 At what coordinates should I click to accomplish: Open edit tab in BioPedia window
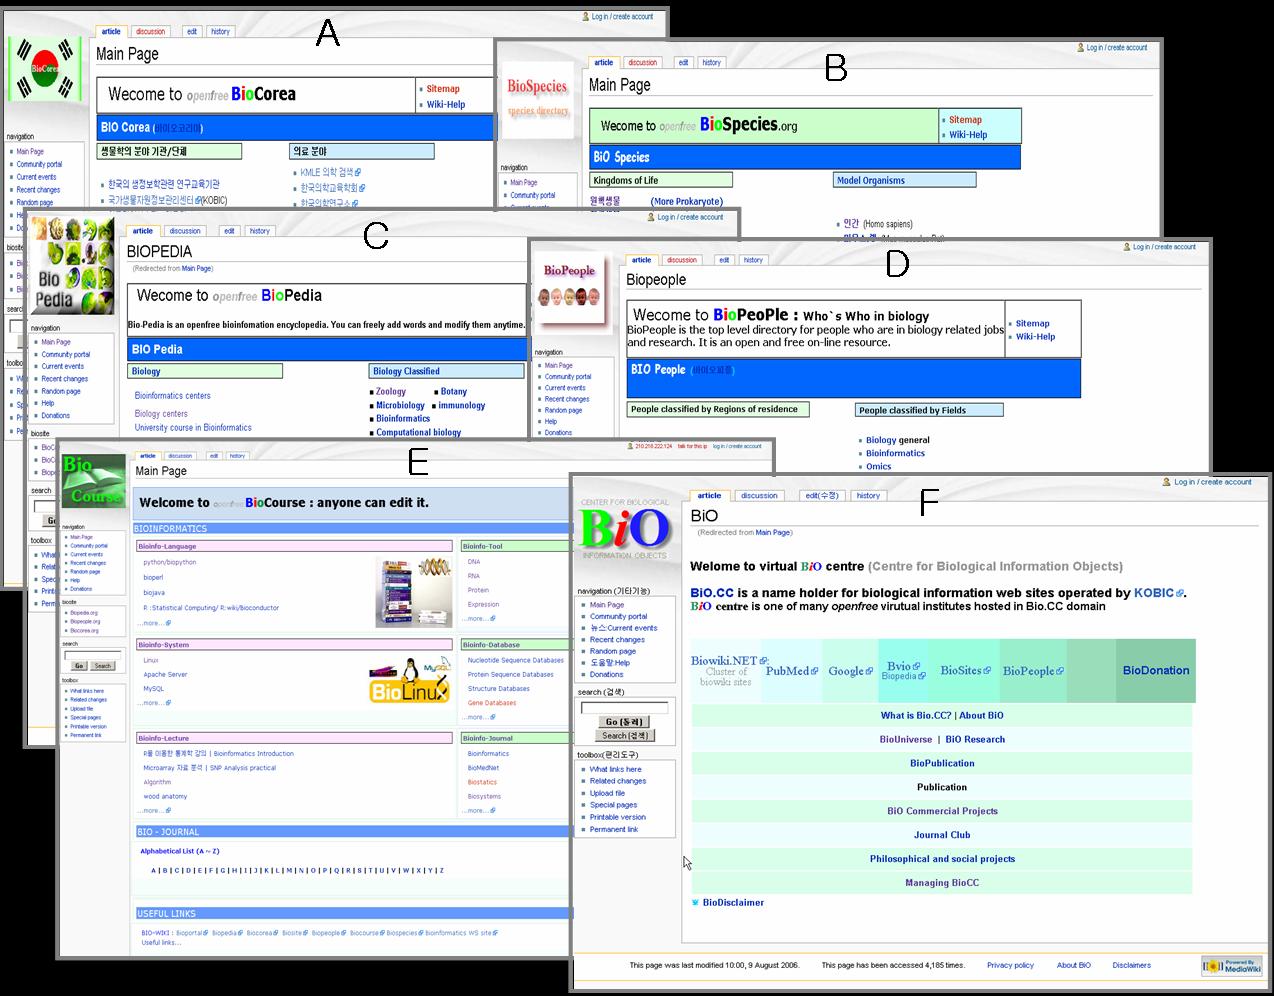[229, 231]
